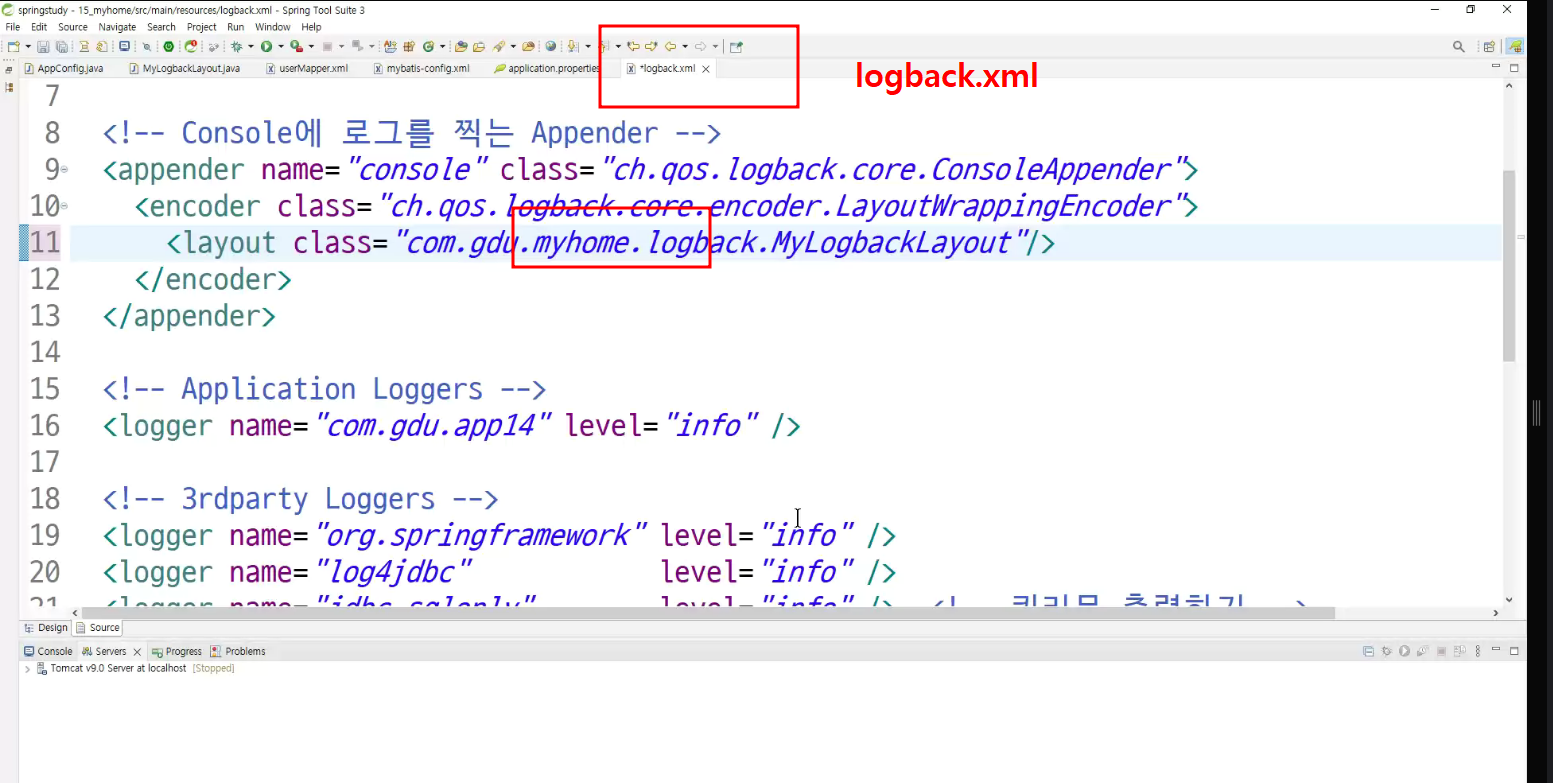
Task: Click the editor vertical scrollbar thumb
Action: pos(1509,265)
